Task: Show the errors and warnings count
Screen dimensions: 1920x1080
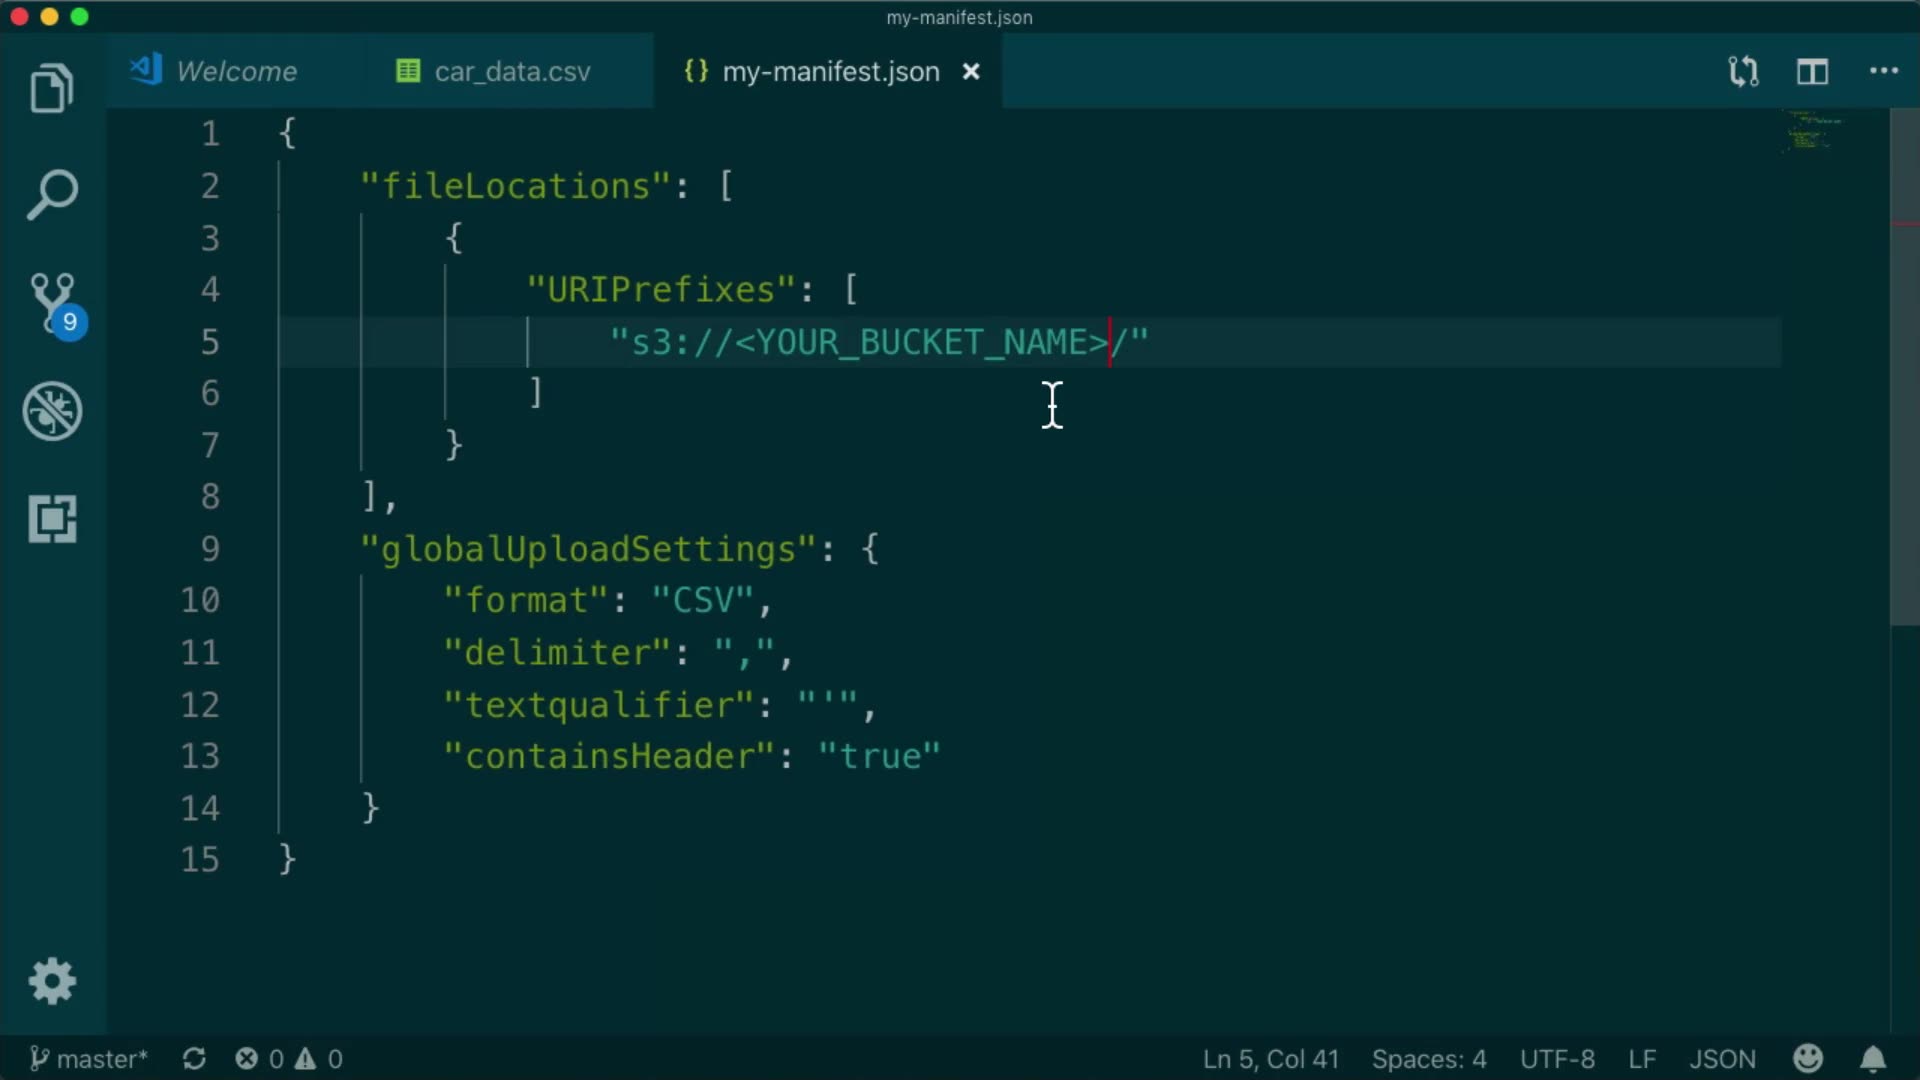Action: click(289, 1059)
